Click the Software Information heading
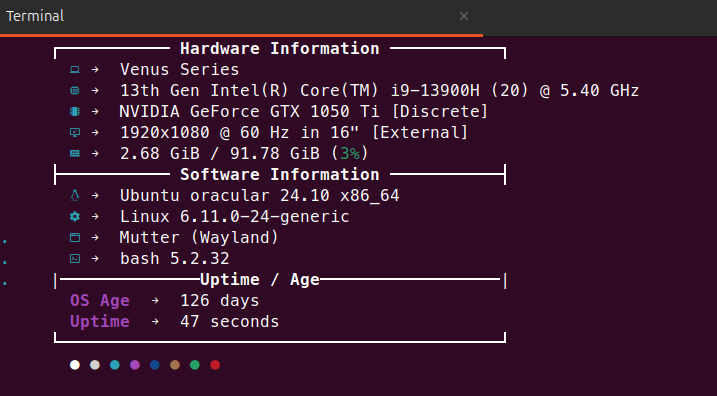The width and height of the screenshot is (717, 396). [x=279, y=175]
